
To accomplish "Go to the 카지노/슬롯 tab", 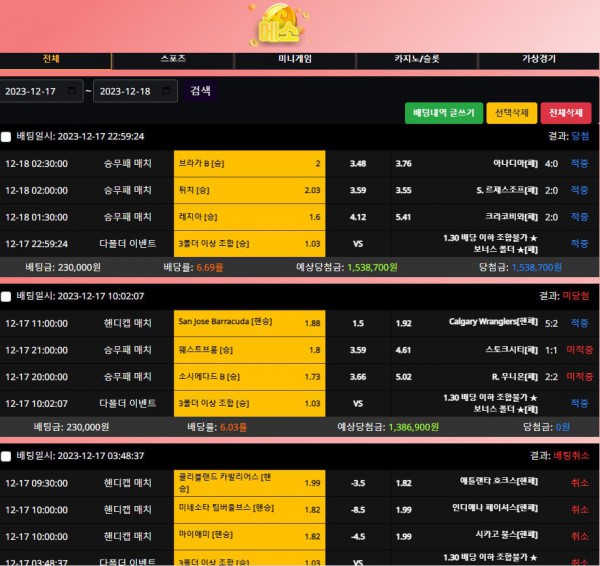I will 416,59.
